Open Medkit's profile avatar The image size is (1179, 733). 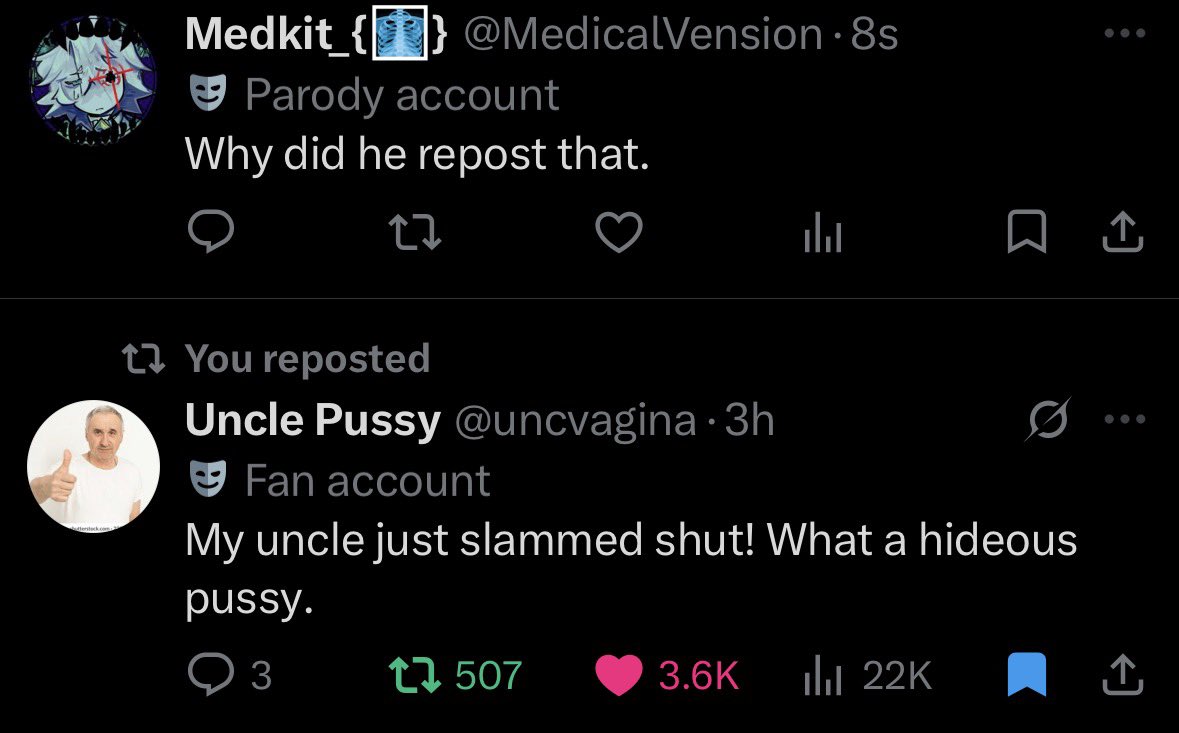coord(93,80)
